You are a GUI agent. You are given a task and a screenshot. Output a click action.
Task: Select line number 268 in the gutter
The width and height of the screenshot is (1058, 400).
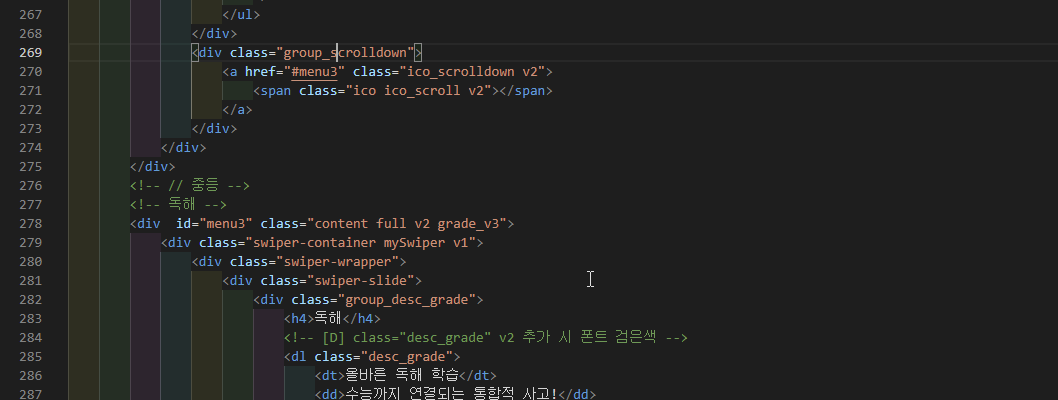click(x=30, y=33)
